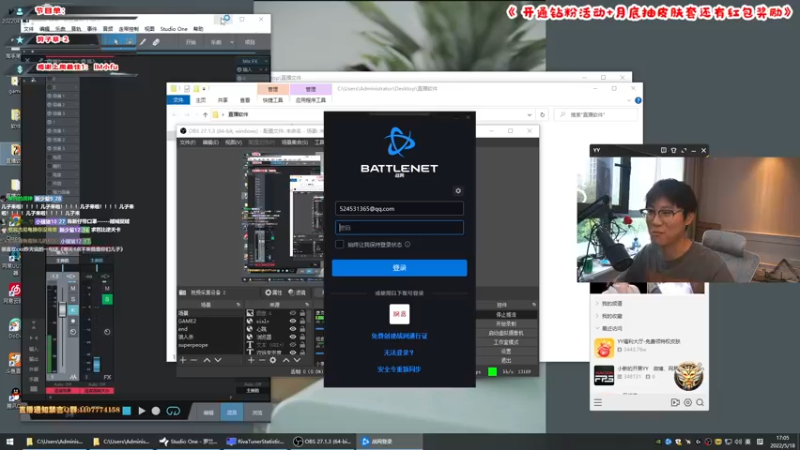
Task: Click File Explorer search box
Action: tap(596, 115)
